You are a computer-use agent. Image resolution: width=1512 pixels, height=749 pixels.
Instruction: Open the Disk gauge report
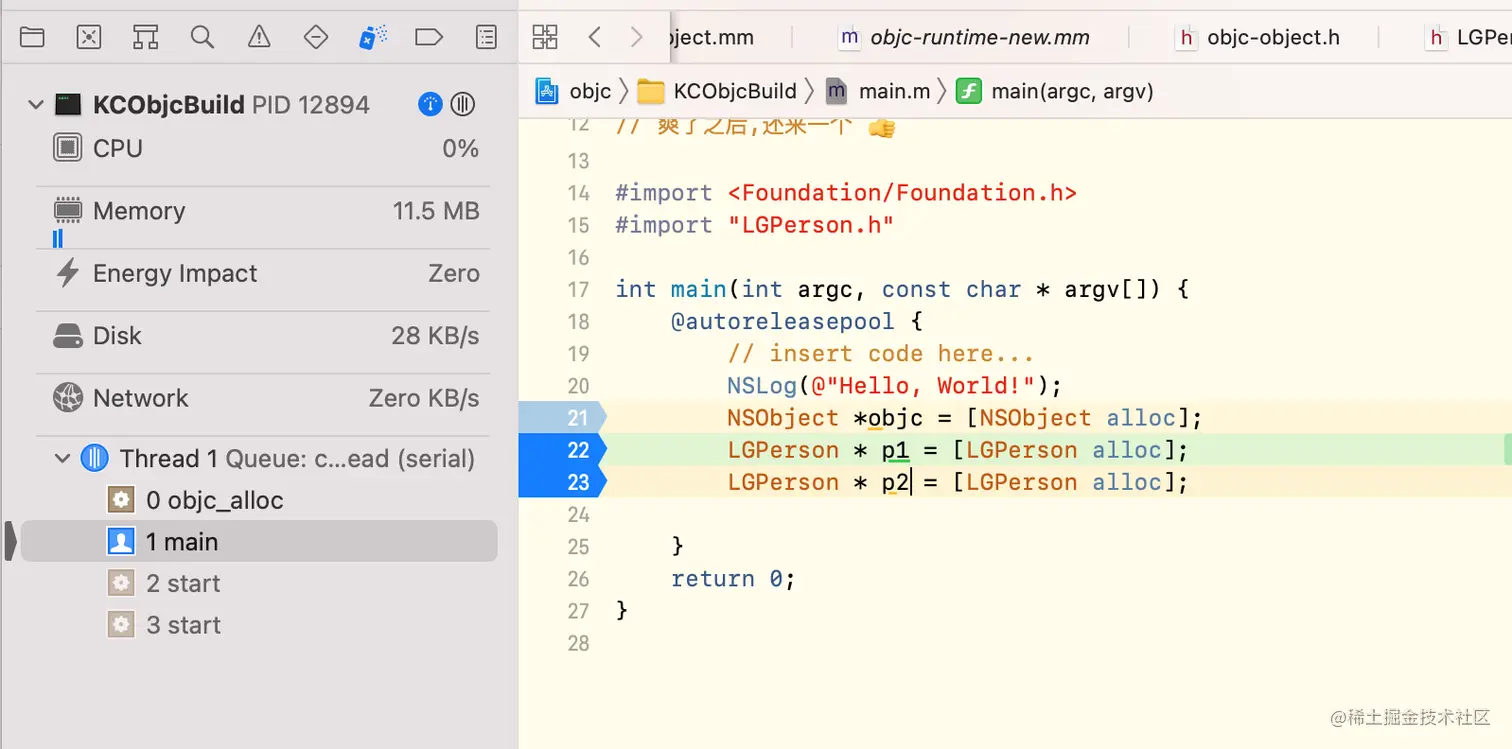pos(266,335)
